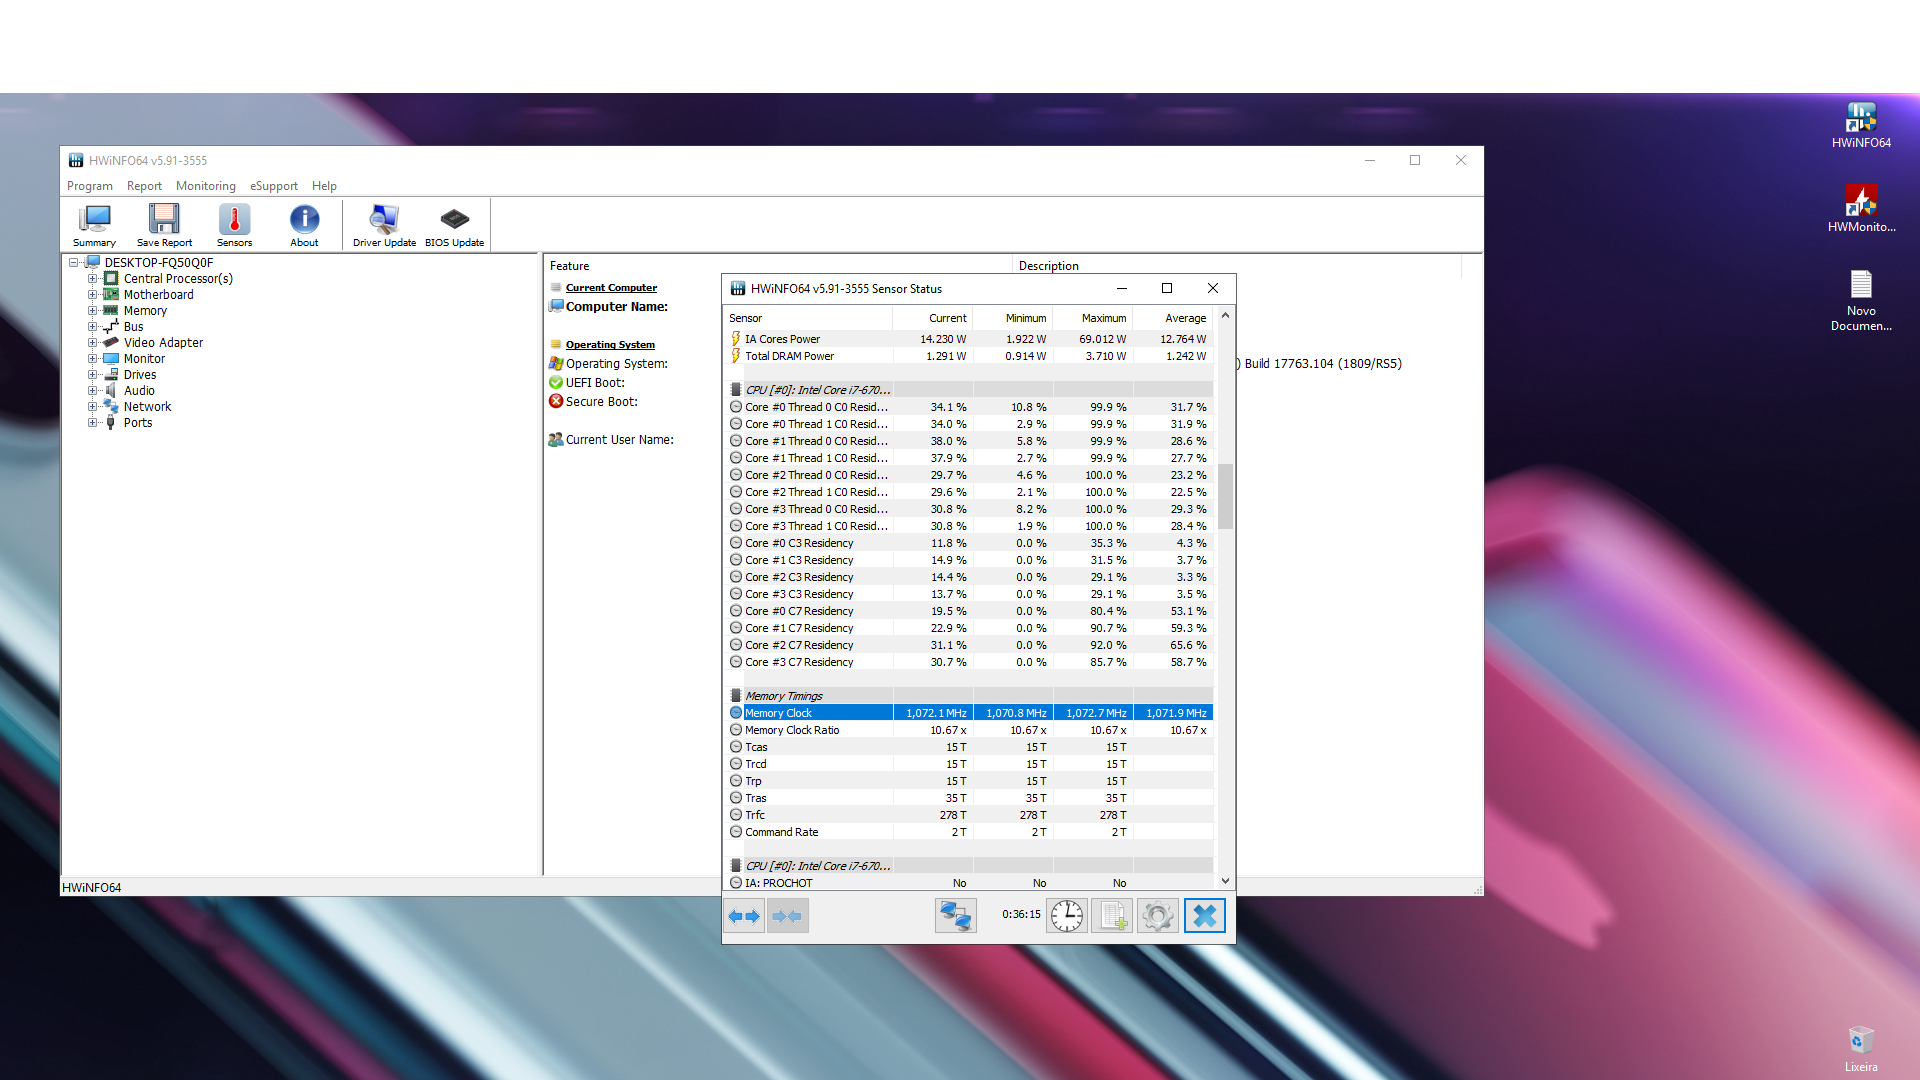Click the expand-columns blue arrows button
Image resolution: width=1920 pixels, height=1080 pixels.
pyautogui.click(x=744, y=916)
